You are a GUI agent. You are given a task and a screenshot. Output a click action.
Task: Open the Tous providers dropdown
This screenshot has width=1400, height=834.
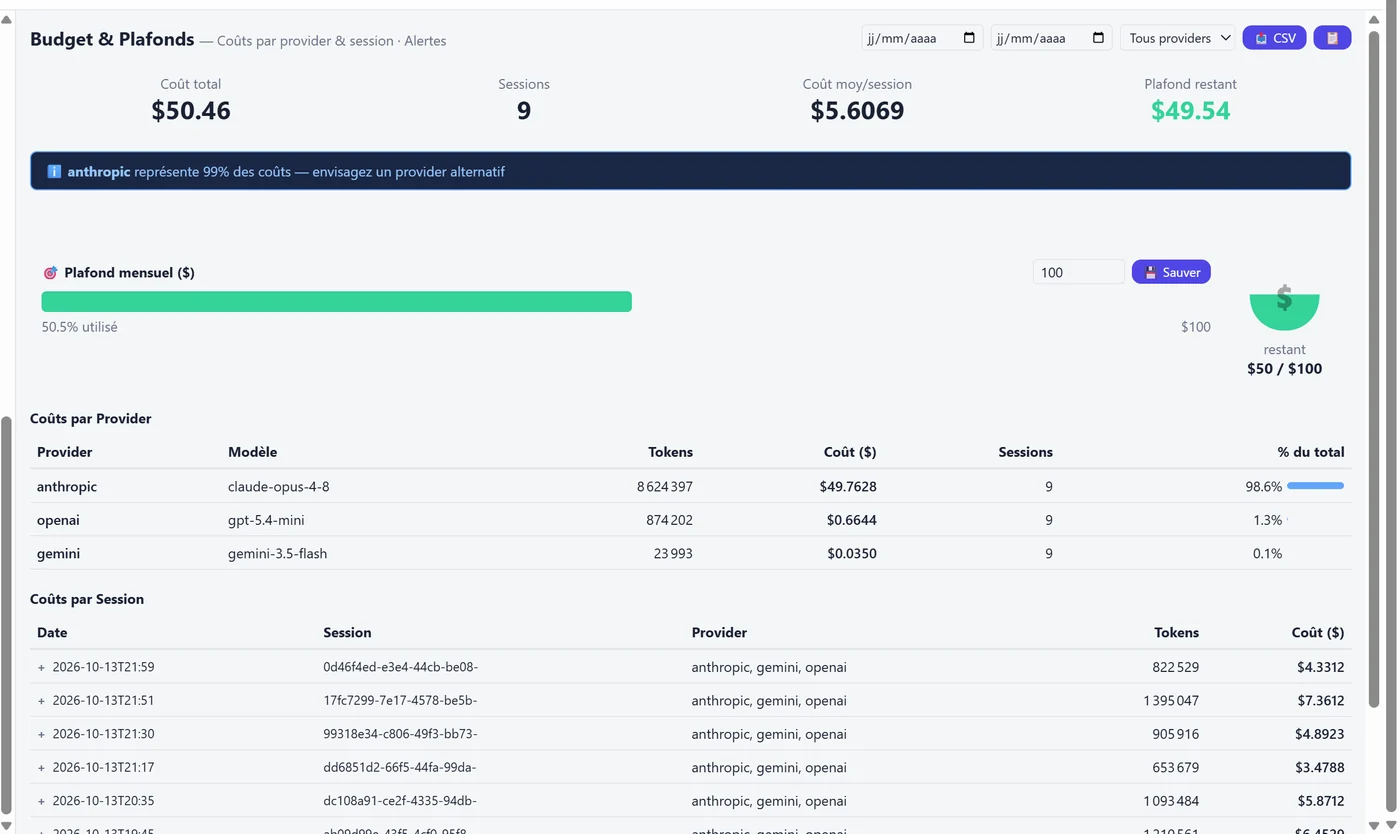(1177, 38)
